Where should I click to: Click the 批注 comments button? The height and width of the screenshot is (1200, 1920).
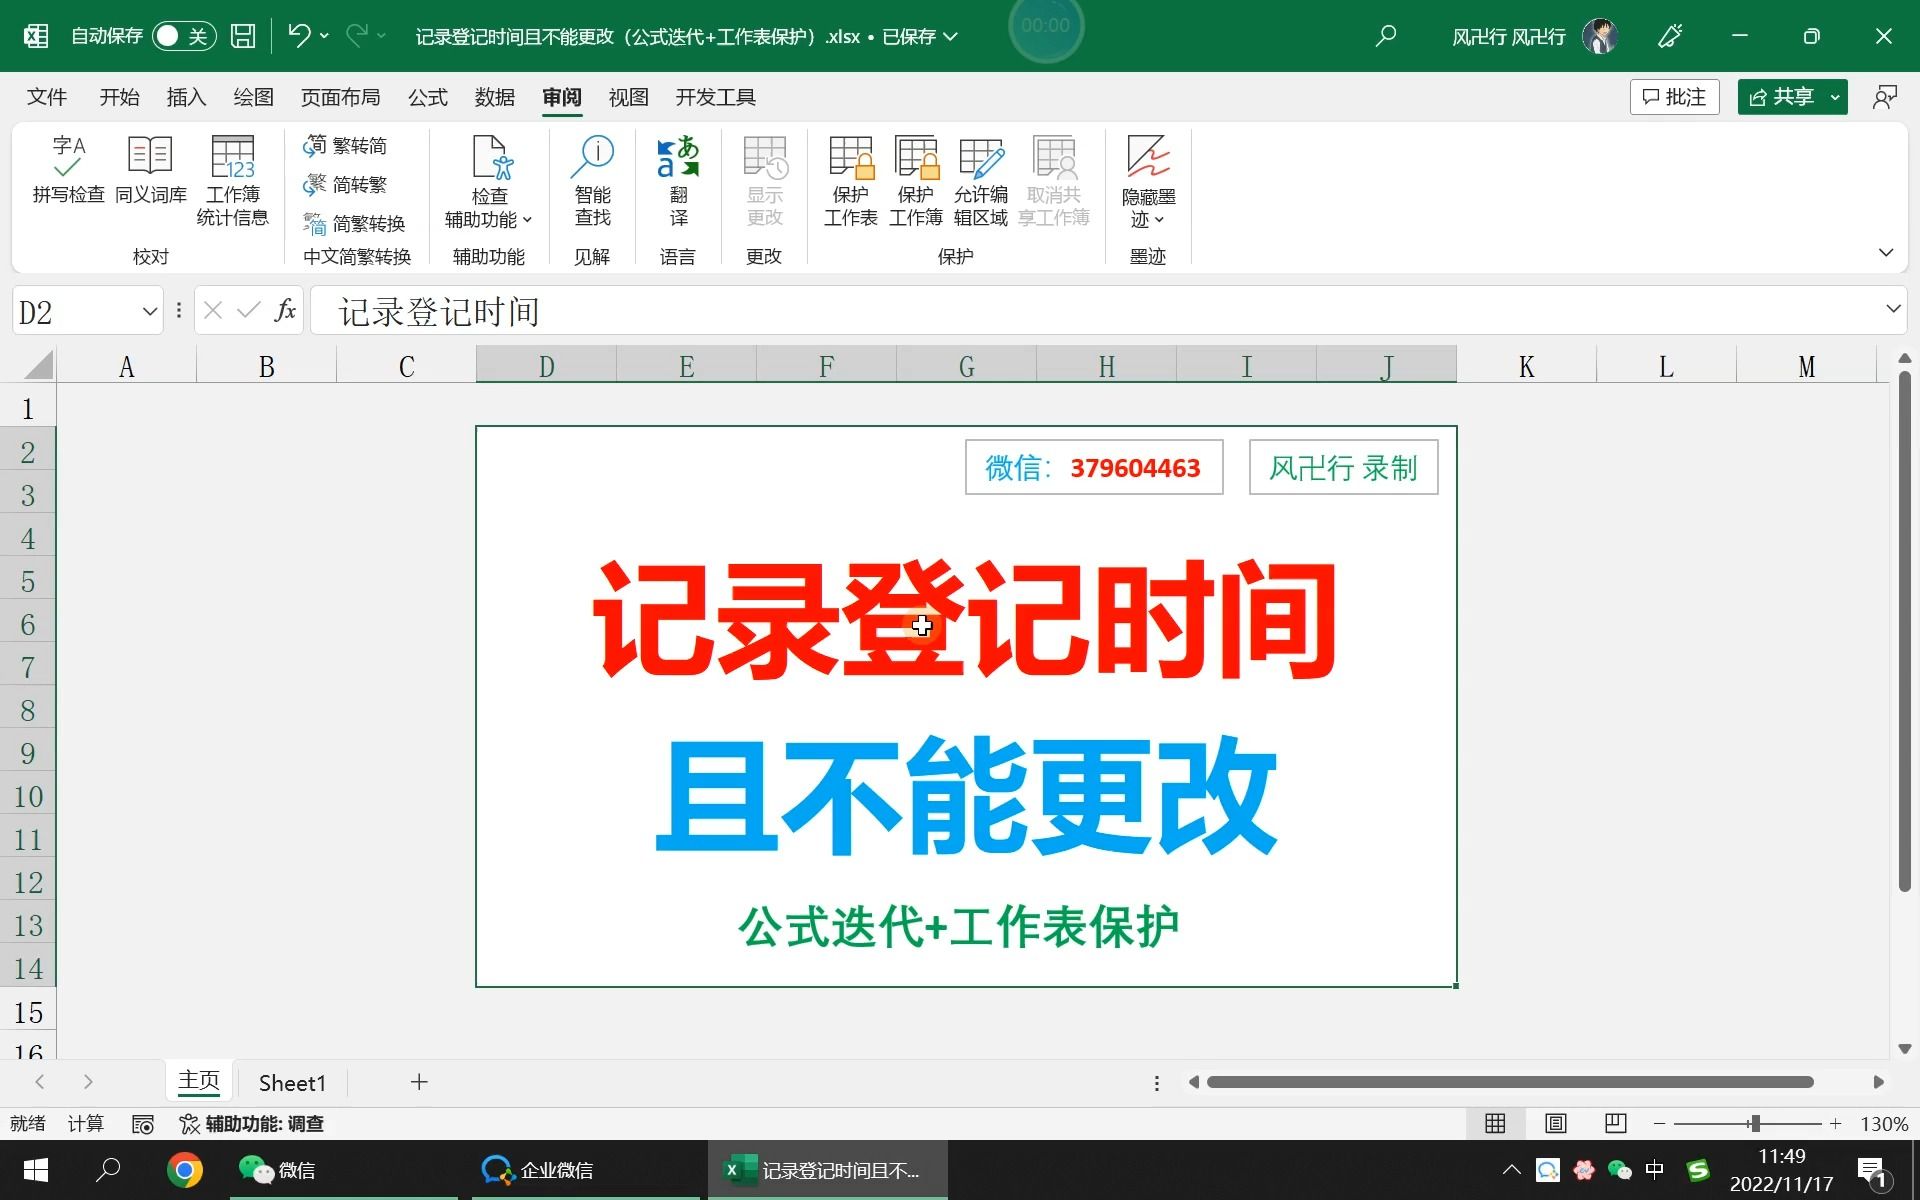tap(1674, 96)
